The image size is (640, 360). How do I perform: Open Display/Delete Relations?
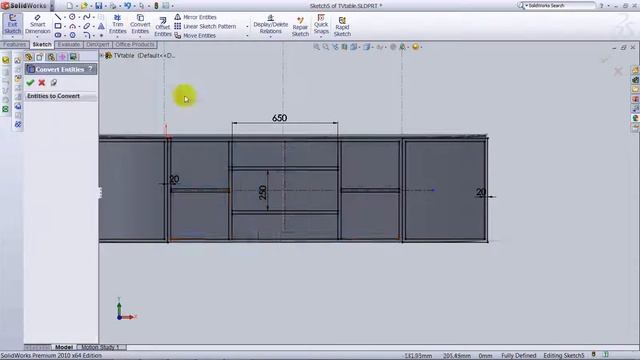point(271,24)
